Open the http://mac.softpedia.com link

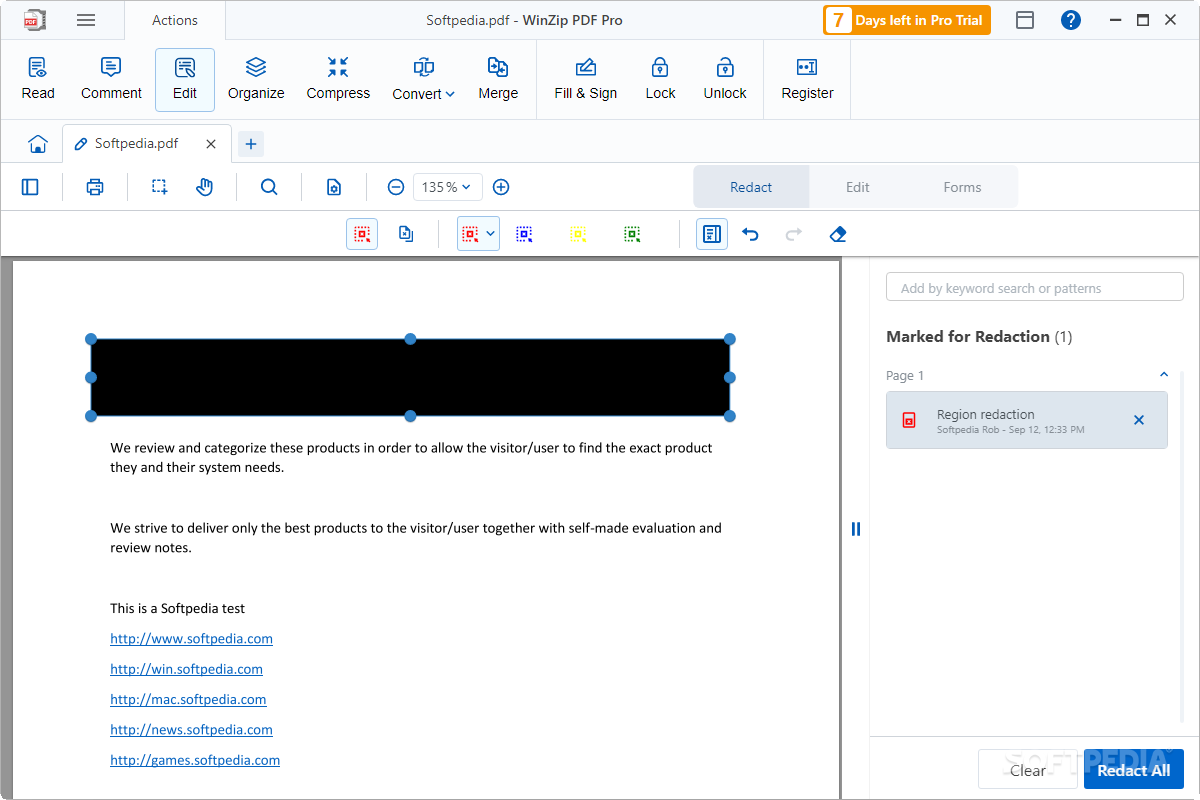pos(188,699)
